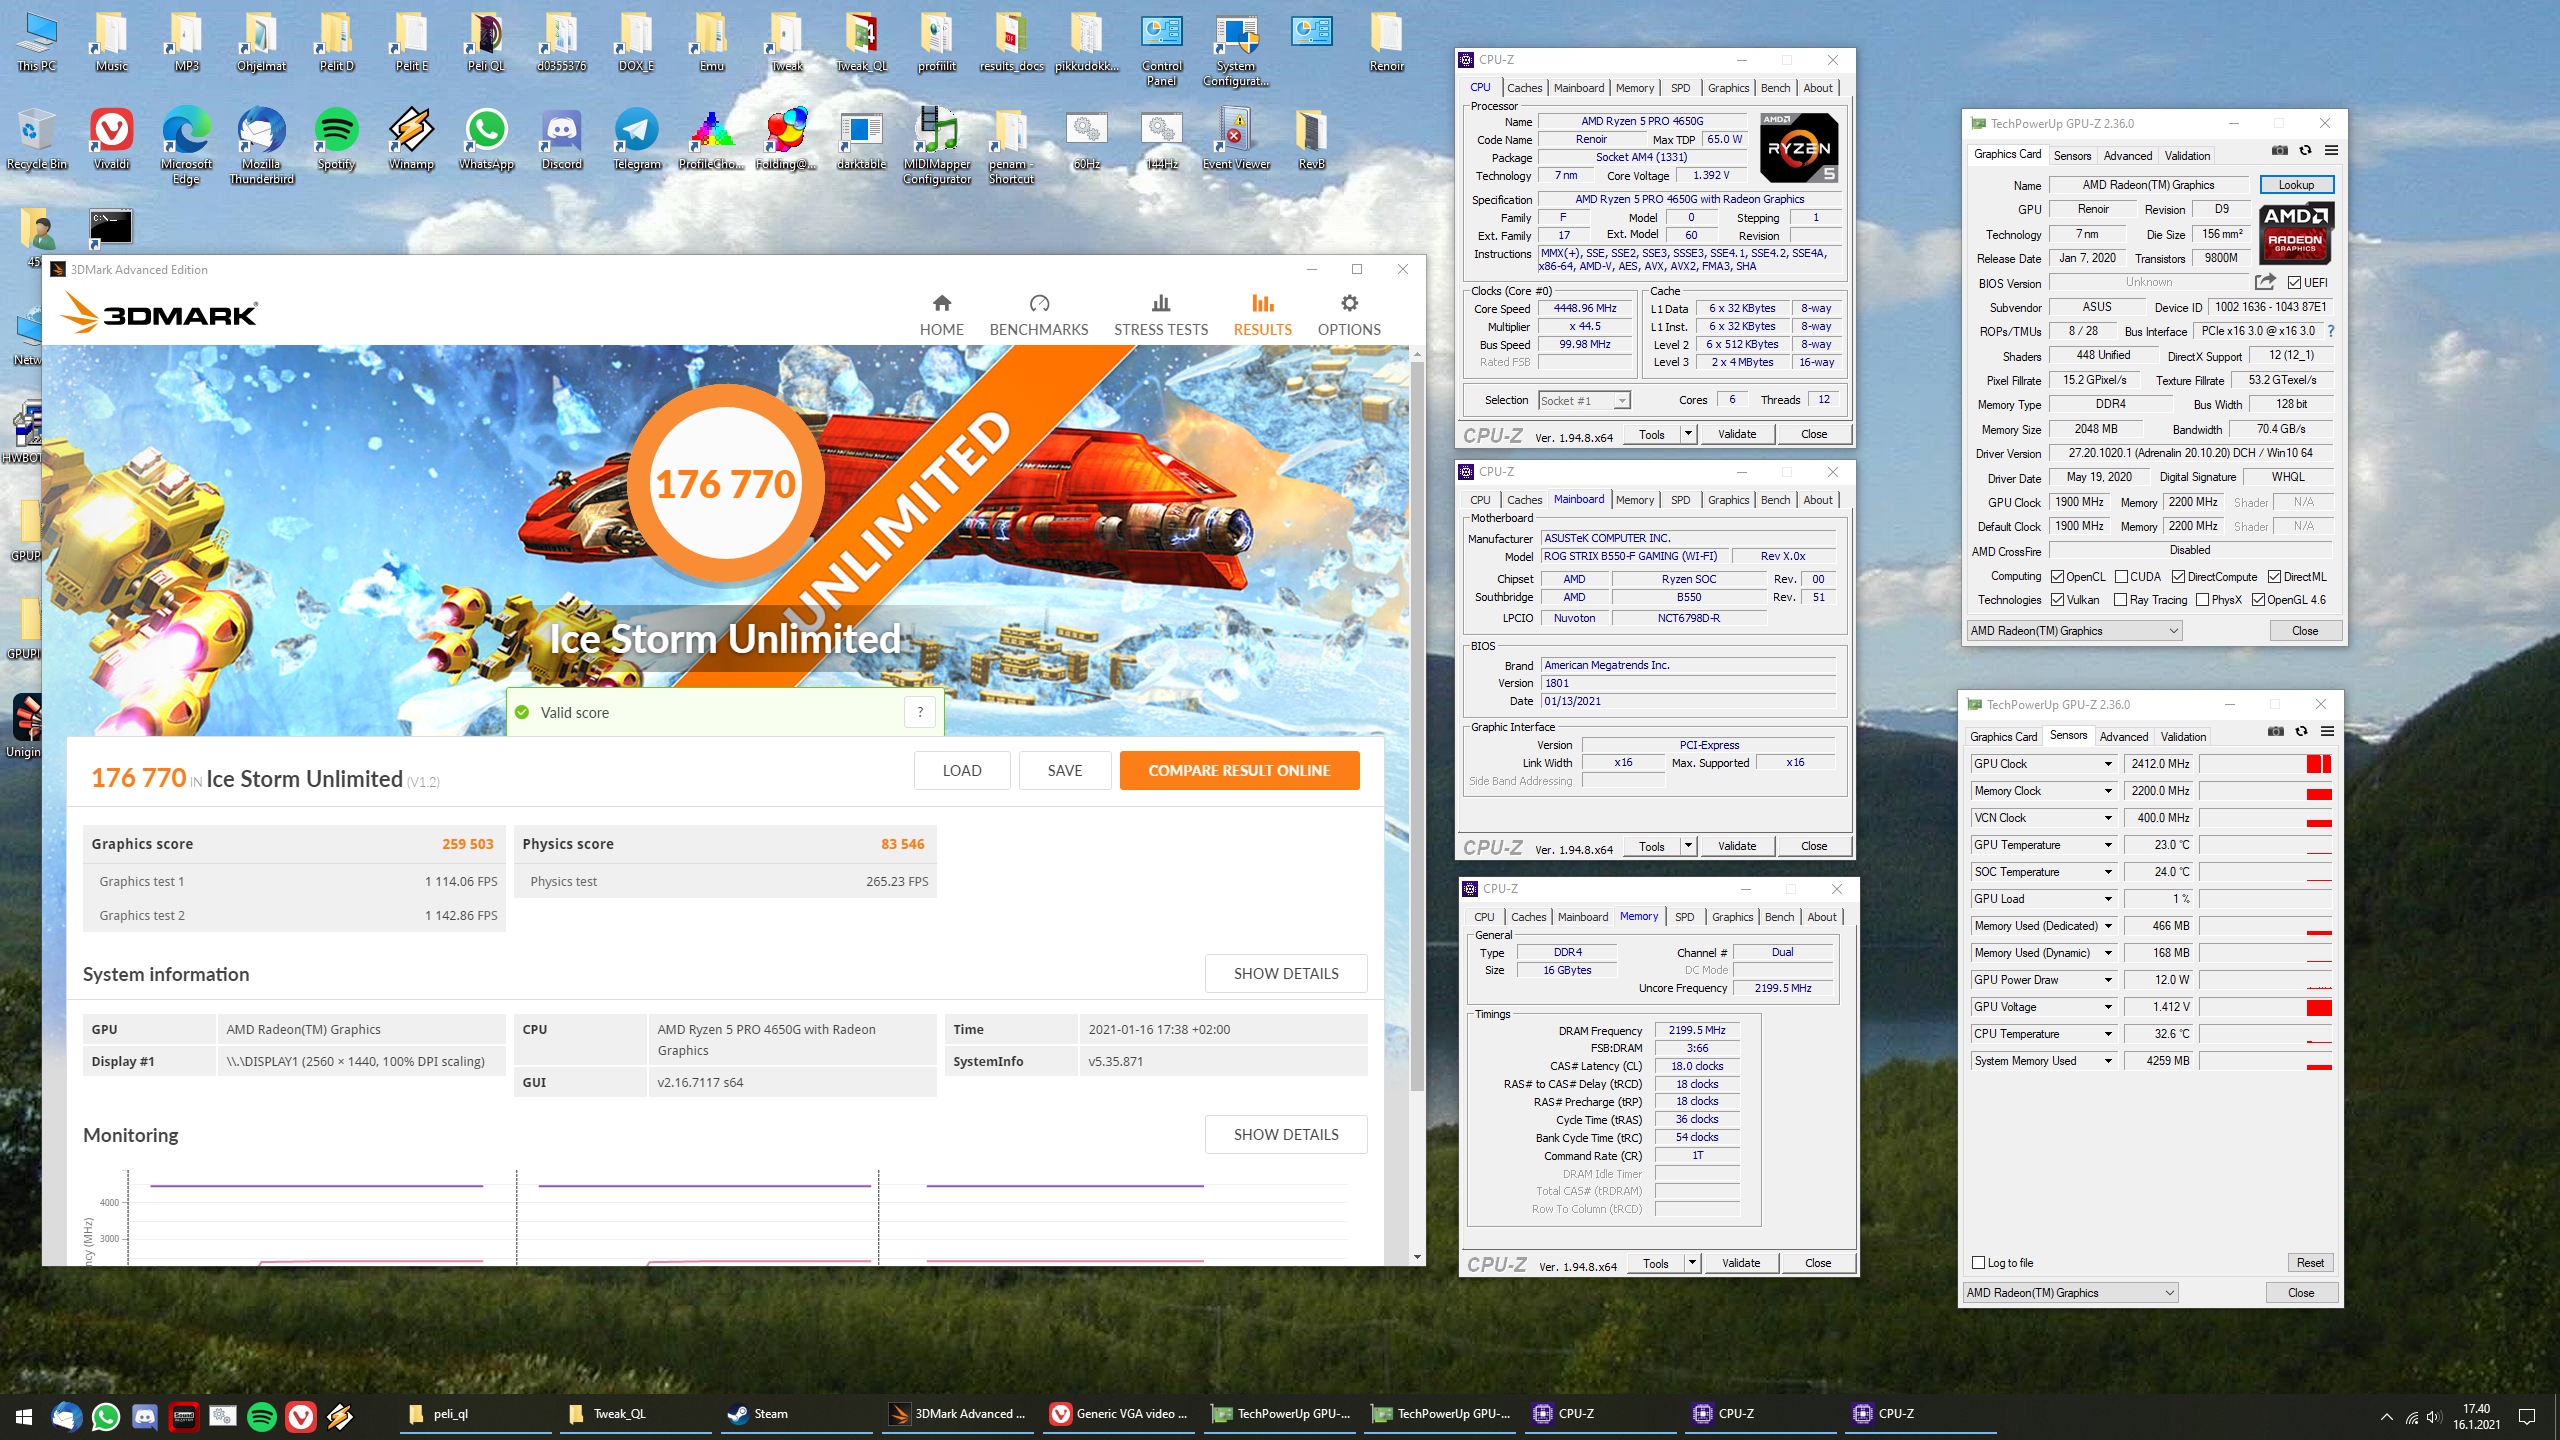Open the Tools dropdown arrow in CPU-Z CPU window
The image size is (2560, 1440).
click(x=1688, y=434)
